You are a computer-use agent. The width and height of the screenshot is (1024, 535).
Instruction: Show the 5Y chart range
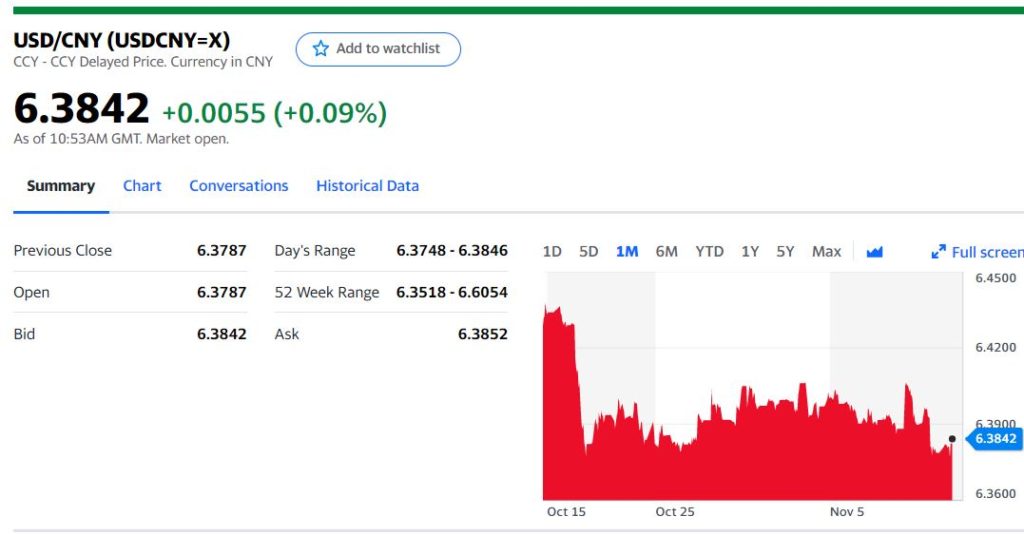pyautogui.click(x=785, y=252)
